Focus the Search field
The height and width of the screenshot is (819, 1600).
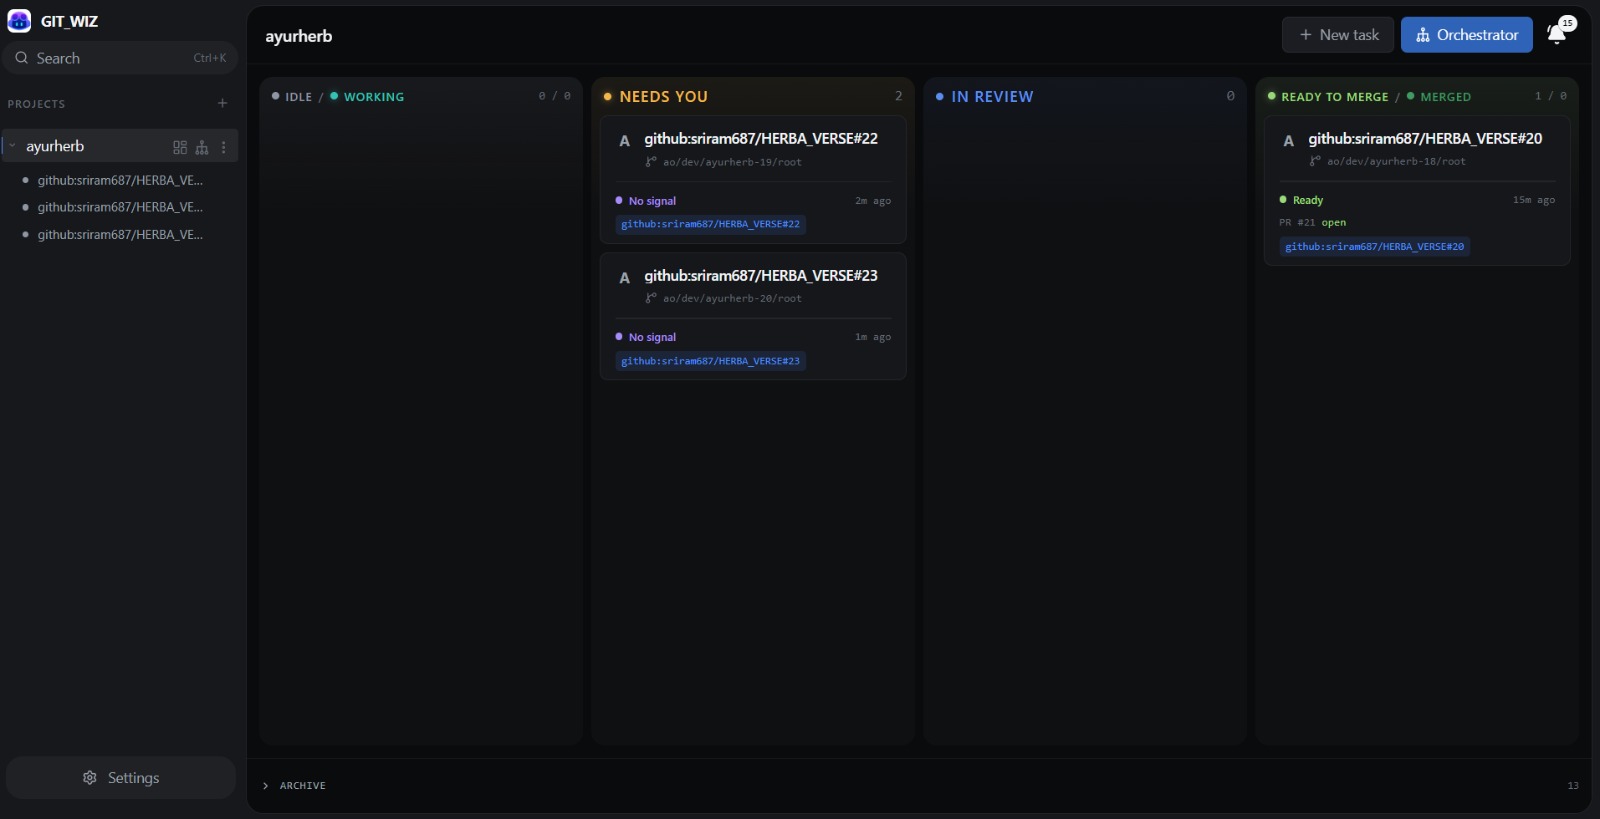[121, 58]
